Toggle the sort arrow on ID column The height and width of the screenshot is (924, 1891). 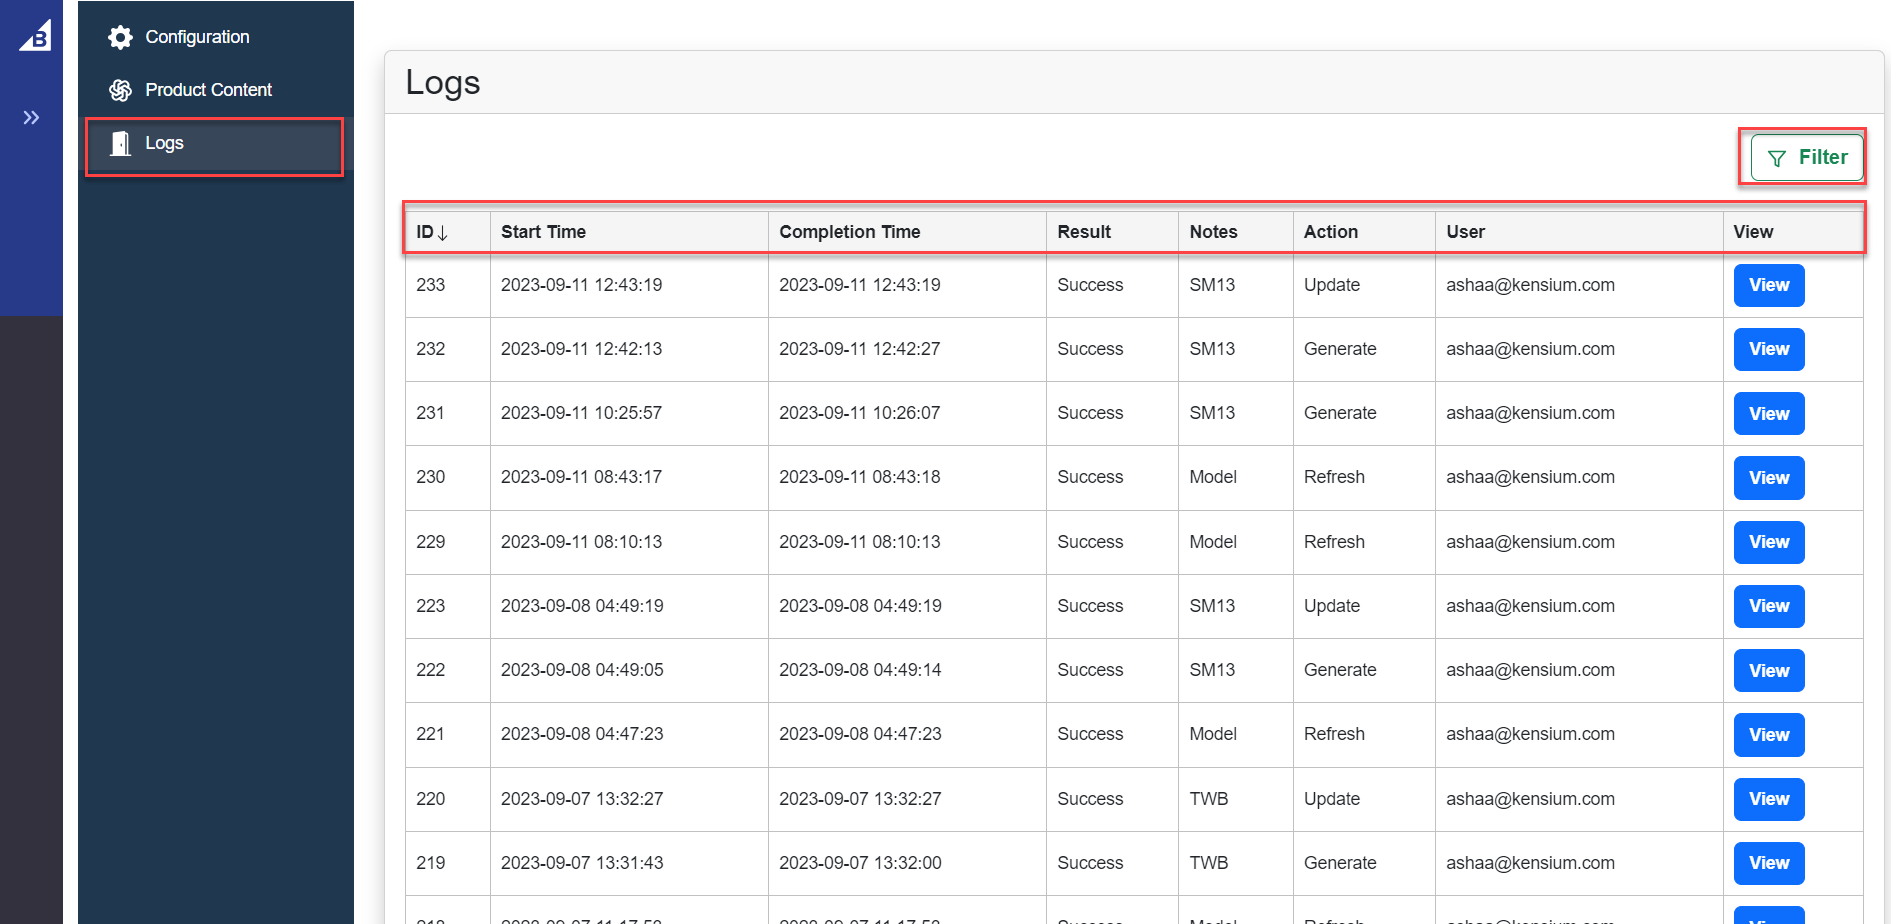pyautogui.click(x=443, y=232)
